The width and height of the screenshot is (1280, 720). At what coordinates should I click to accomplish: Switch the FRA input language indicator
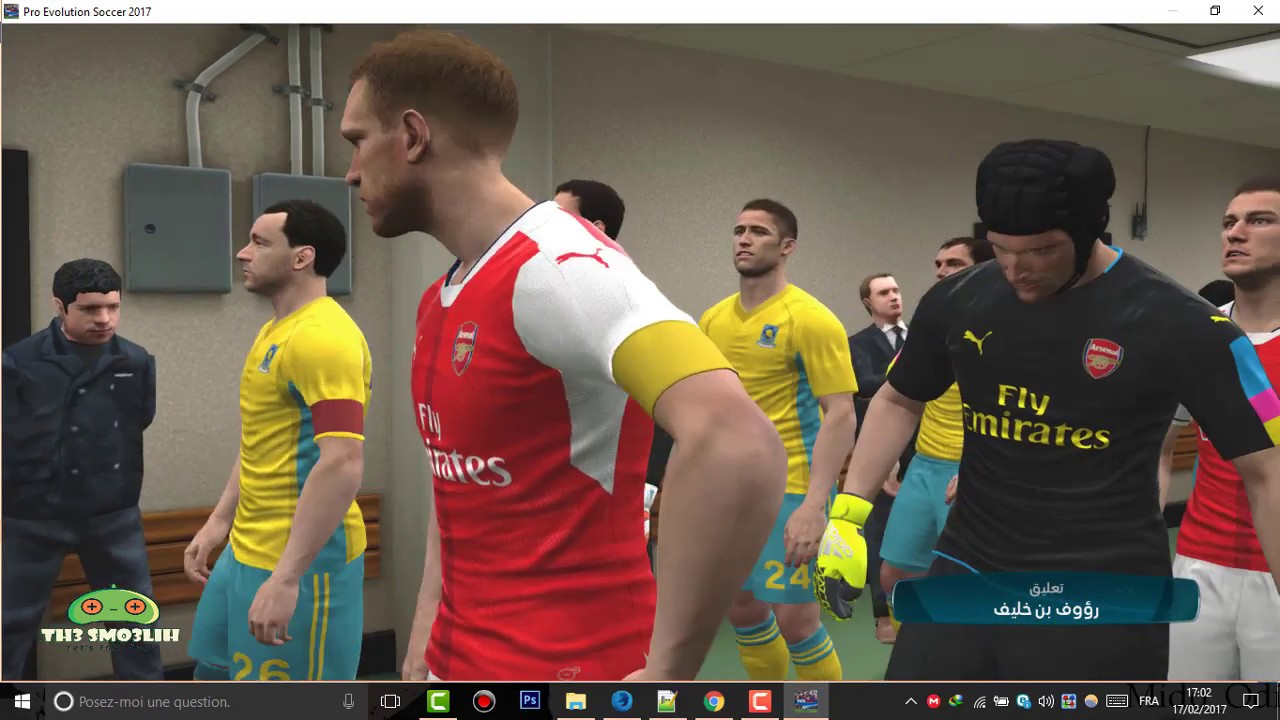(x=1149, y=702)
